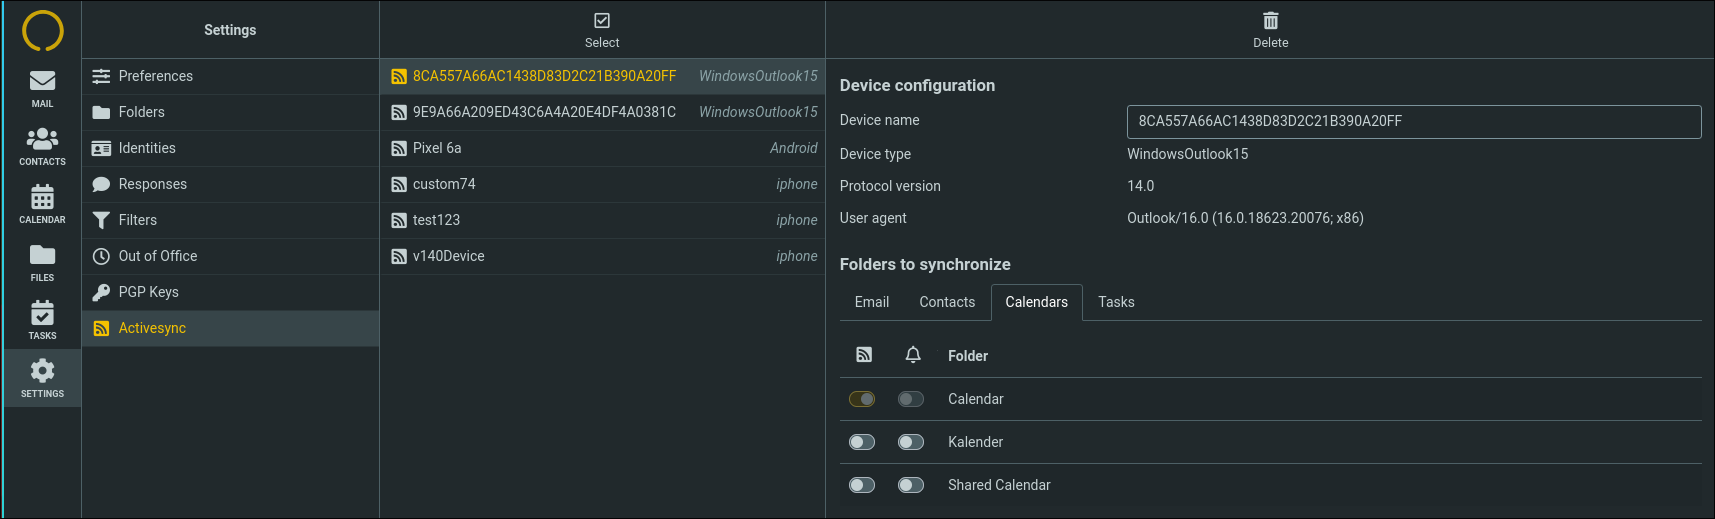Open PGP Keys settings

point(230,292)
